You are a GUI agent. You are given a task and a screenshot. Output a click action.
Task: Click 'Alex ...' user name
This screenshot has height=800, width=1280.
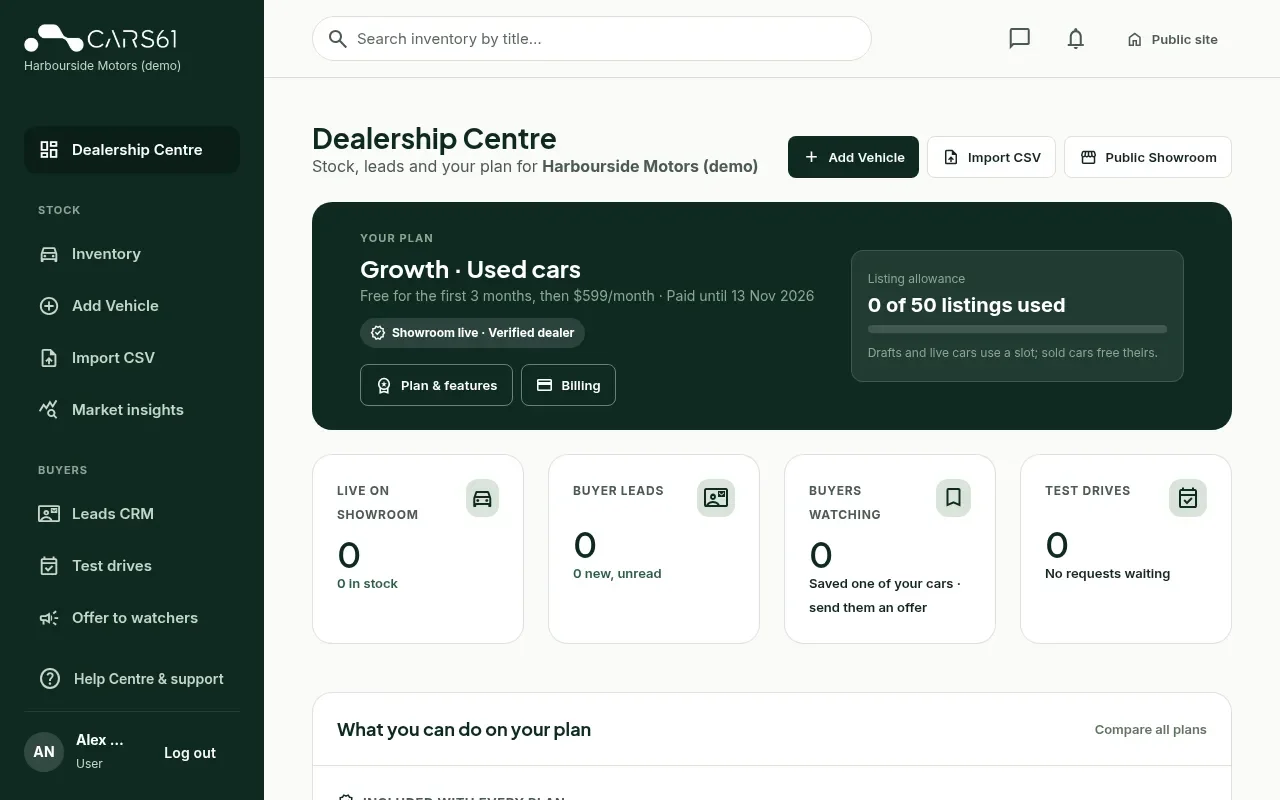point(100,740)
